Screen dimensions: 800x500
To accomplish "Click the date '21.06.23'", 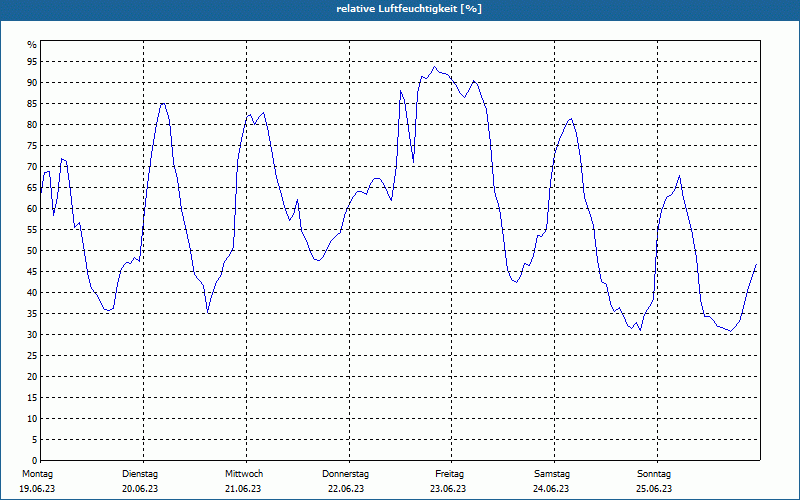I will pos(243,489).
